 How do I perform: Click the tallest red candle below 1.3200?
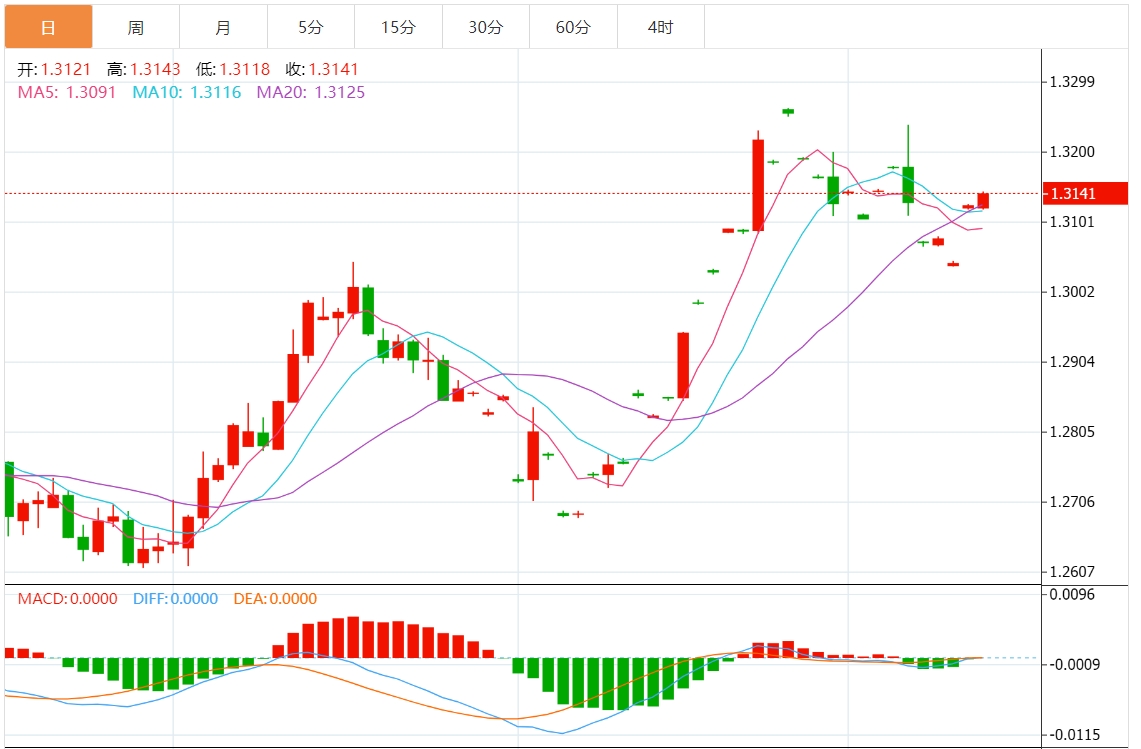(758, 185)
